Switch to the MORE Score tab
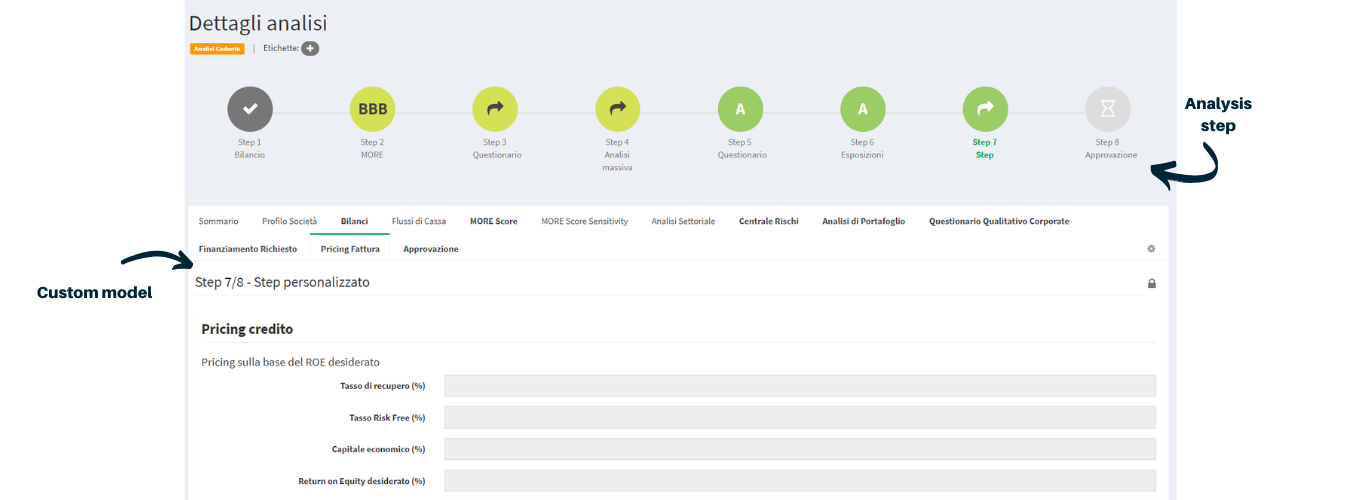The image size is (1362, 500). tap(494, 221)
